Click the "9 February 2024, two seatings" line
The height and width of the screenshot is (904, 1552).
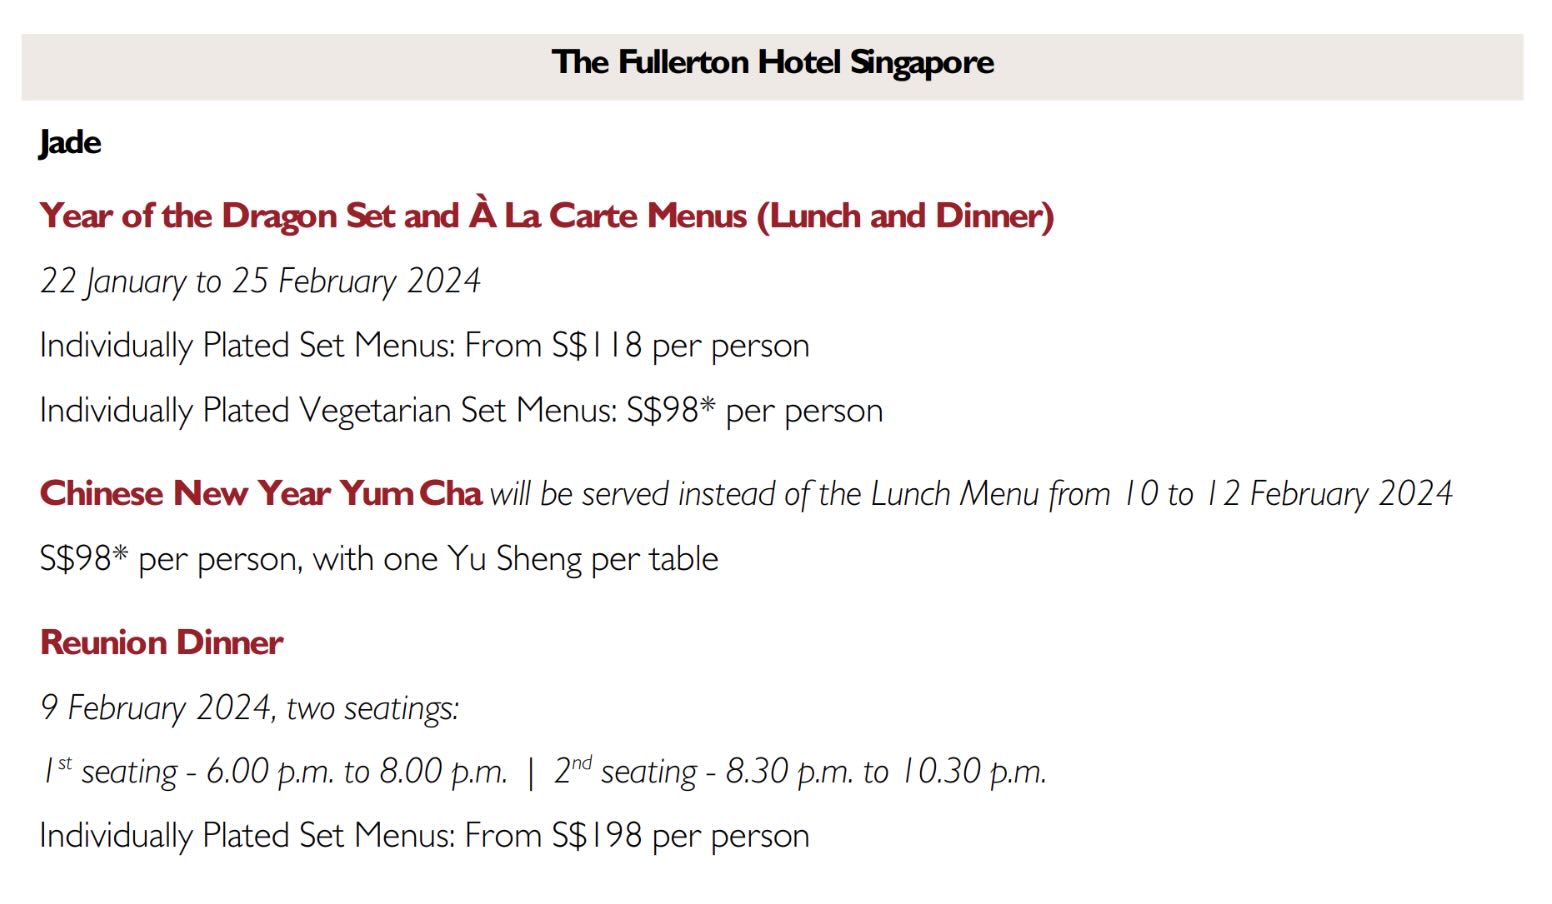tap(249, 708)
